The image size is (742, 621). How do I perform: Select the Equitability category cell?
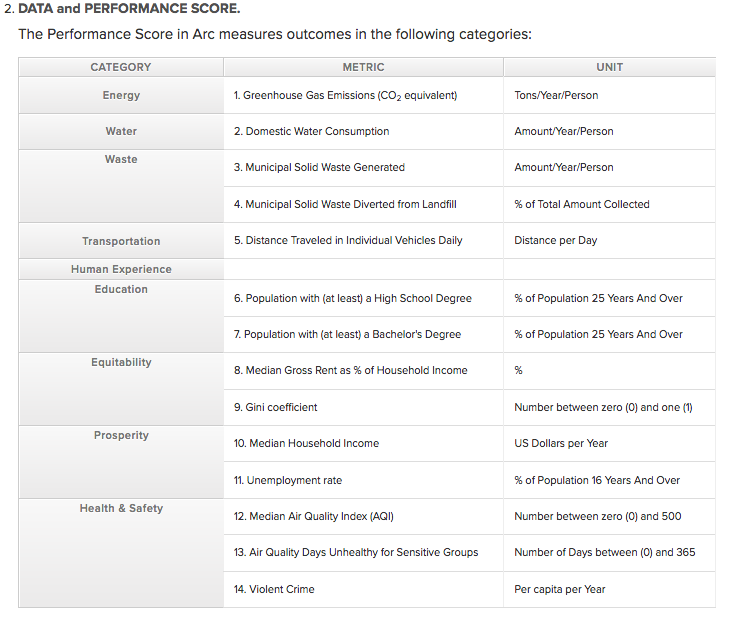(121, 362)
